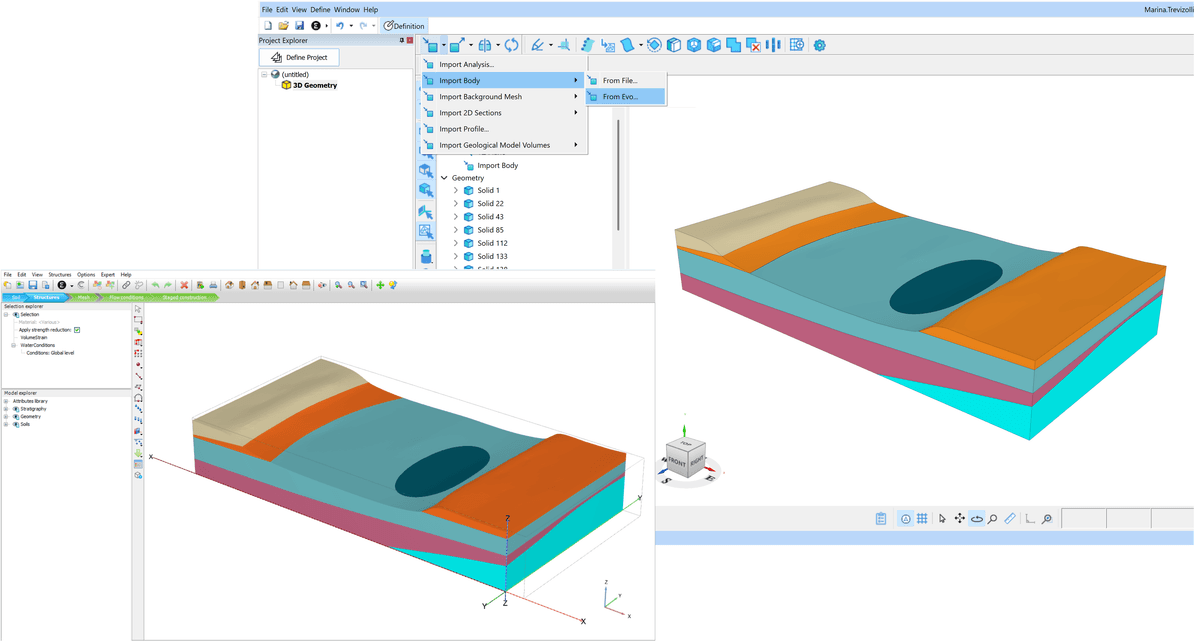
Task: Expand Stratigraphy in the Model explorer
Action: pos(6,409)
